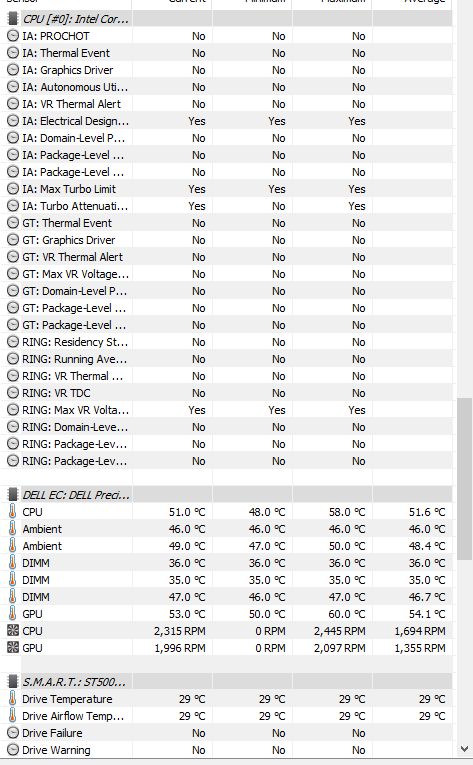Select the GT: Domain-Level P... sensor label
Viewport: 473px width, 765px height.
click(x=75, y=291)
